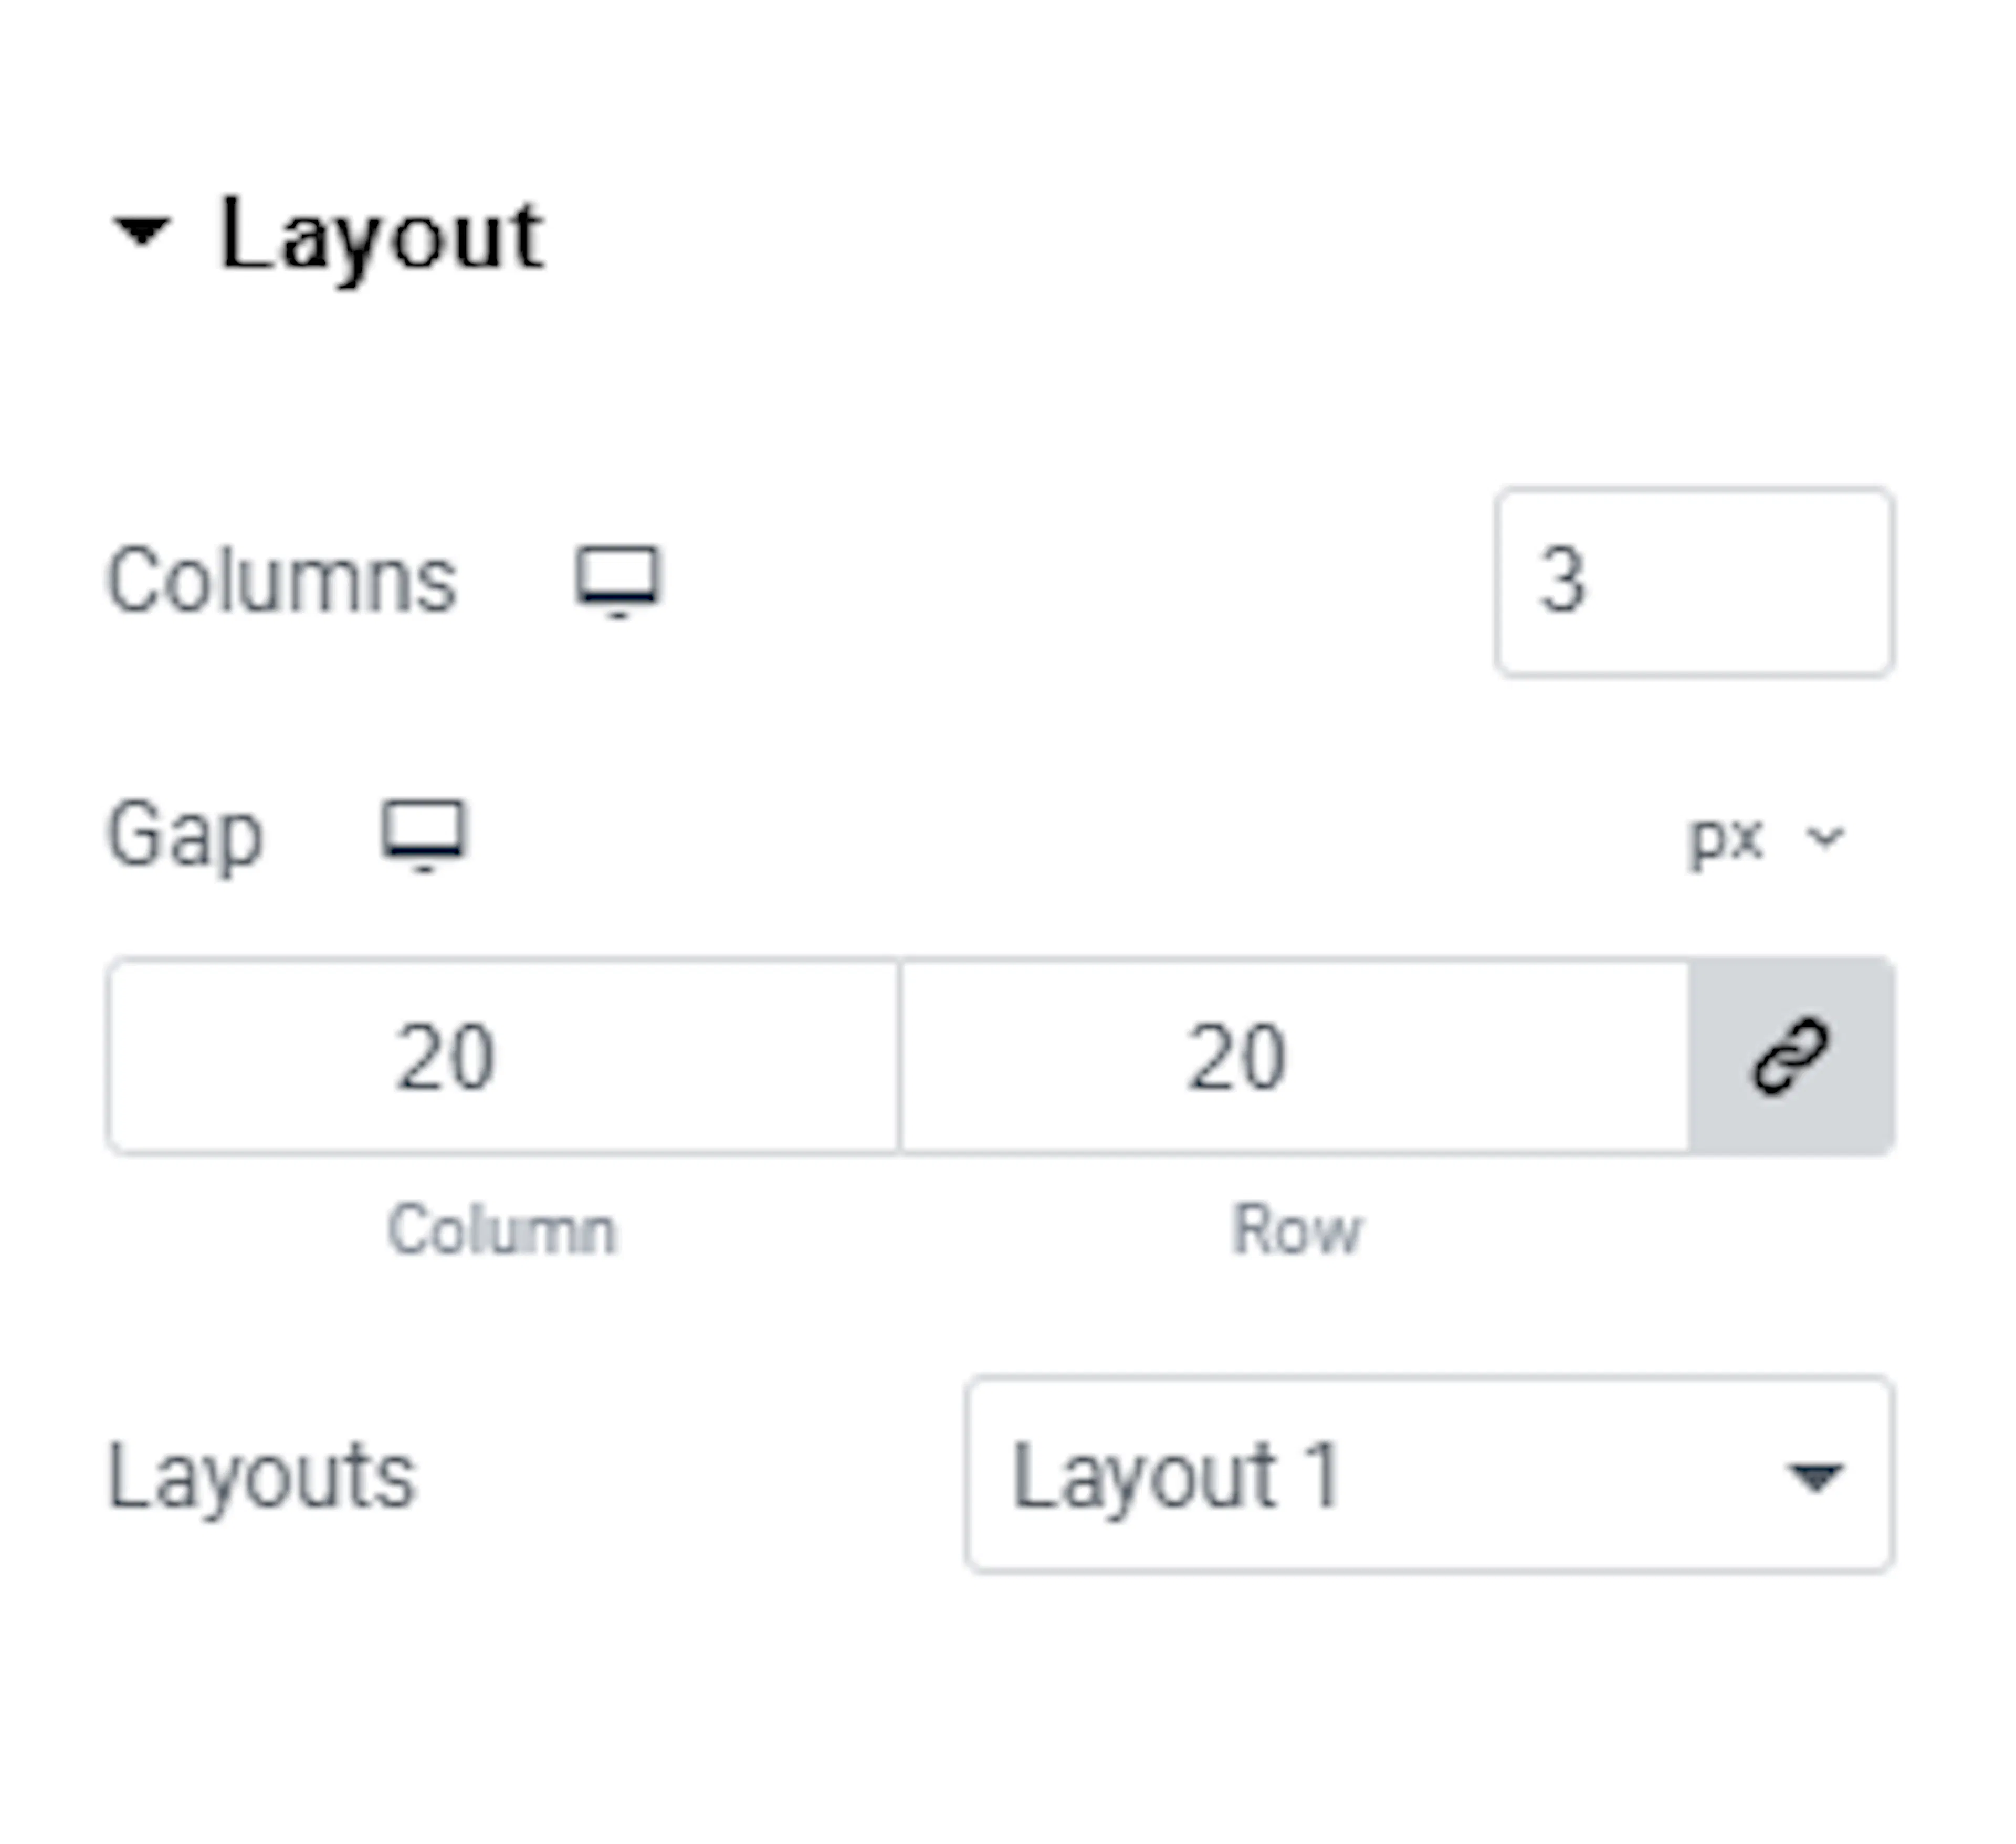
Task: Click the Layouts label
Action: coord(261,1477)
